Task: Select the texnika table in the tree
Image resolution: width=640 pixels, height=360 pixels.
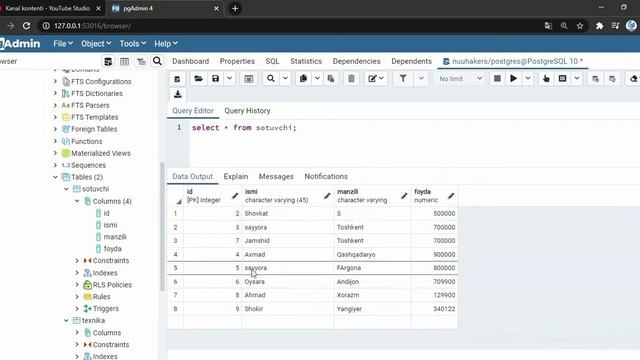Action: [93, 320]
